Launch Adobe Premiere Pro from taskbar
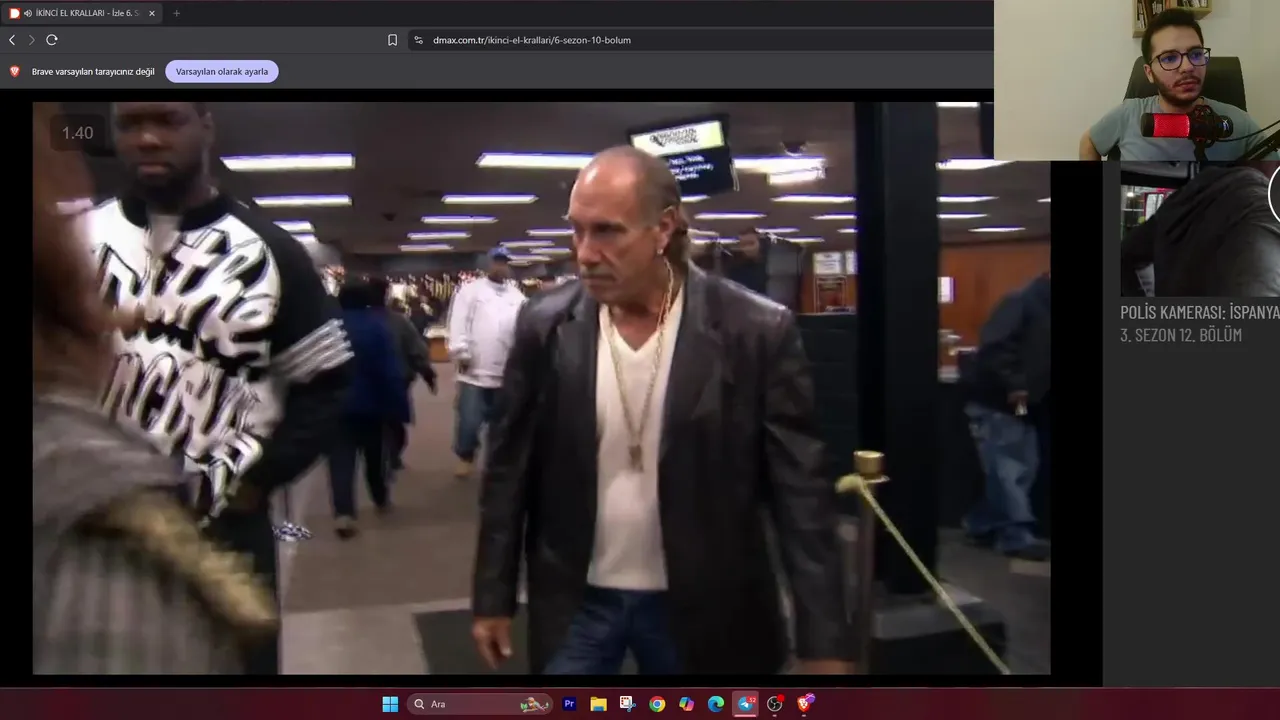Image resolution: width=1280 pixels, height=720 pixels. pos(569,704)
